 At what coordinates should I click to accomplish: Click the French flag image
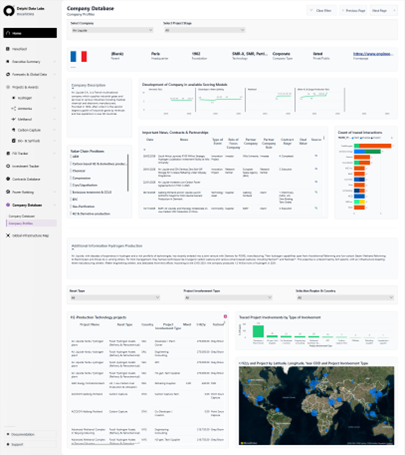[x=79, y=56]
